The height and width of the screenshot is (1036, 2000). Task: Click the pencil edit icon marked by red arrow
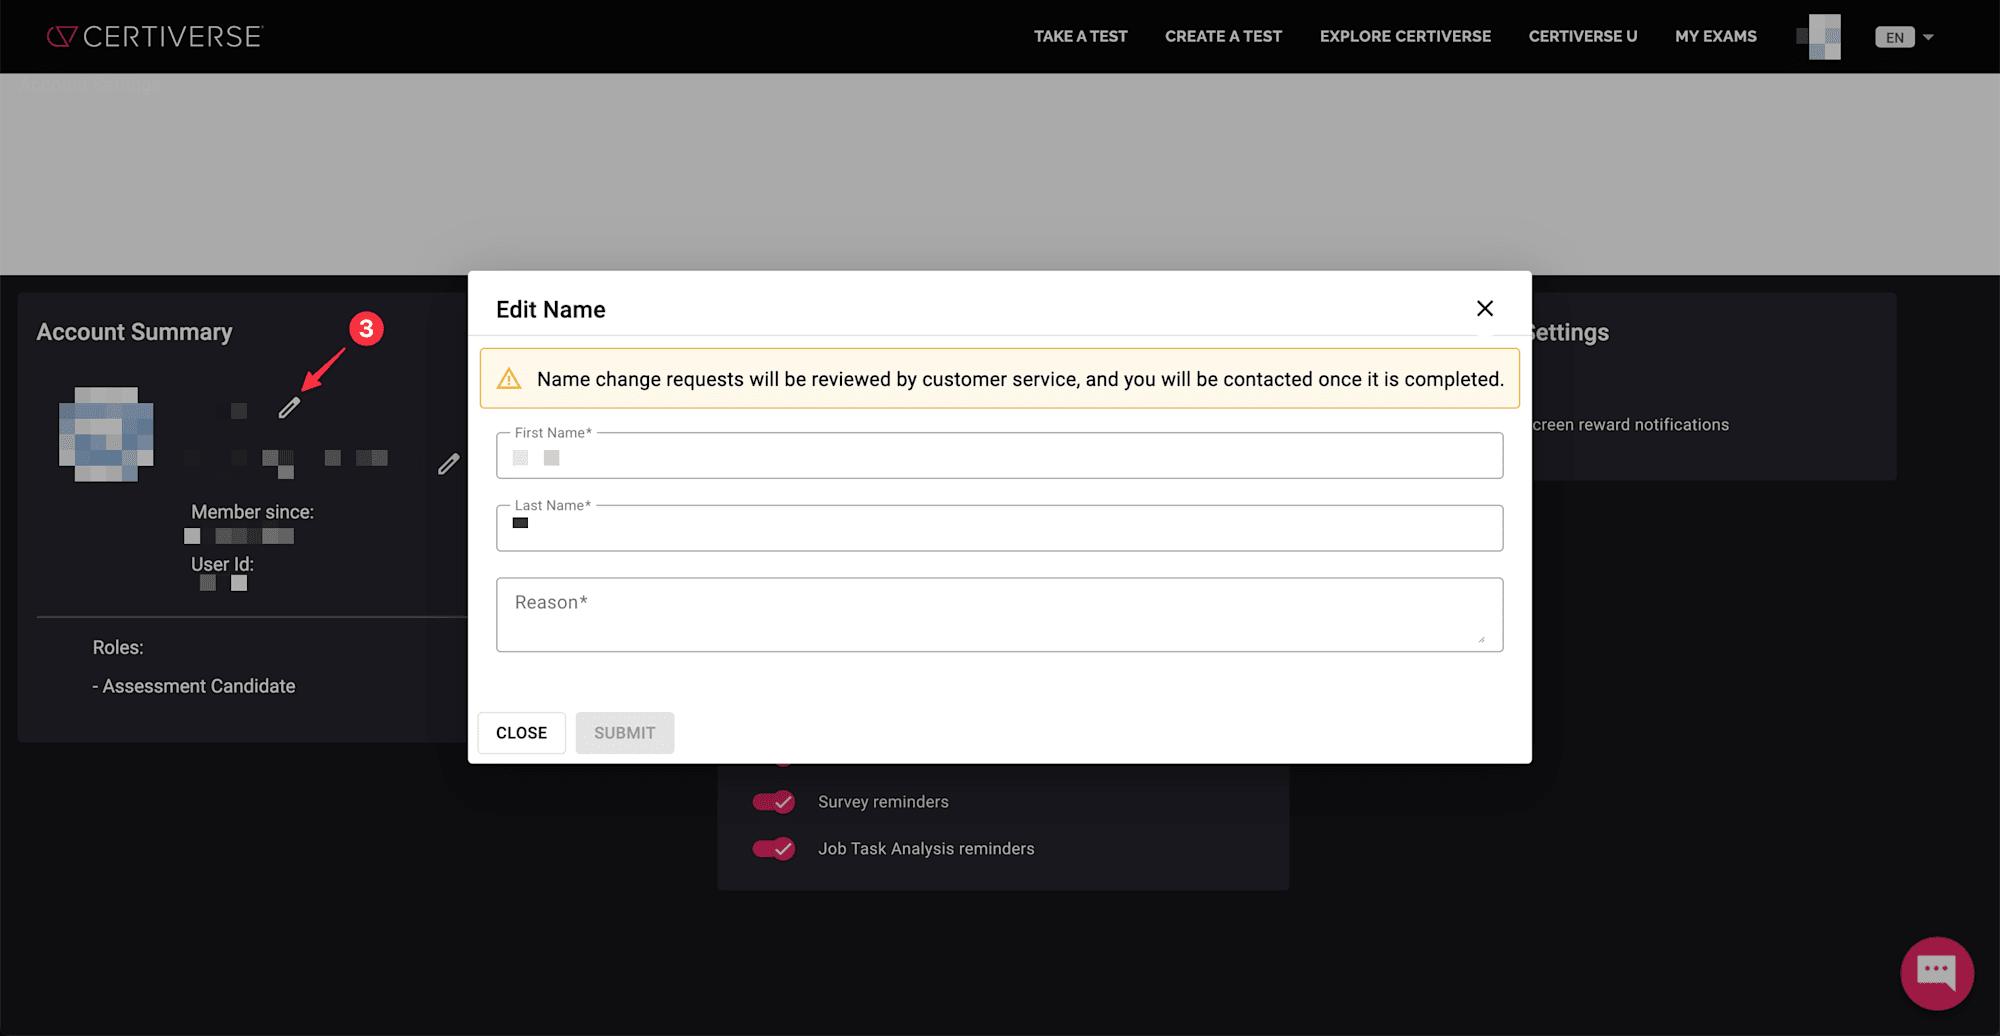290,408
